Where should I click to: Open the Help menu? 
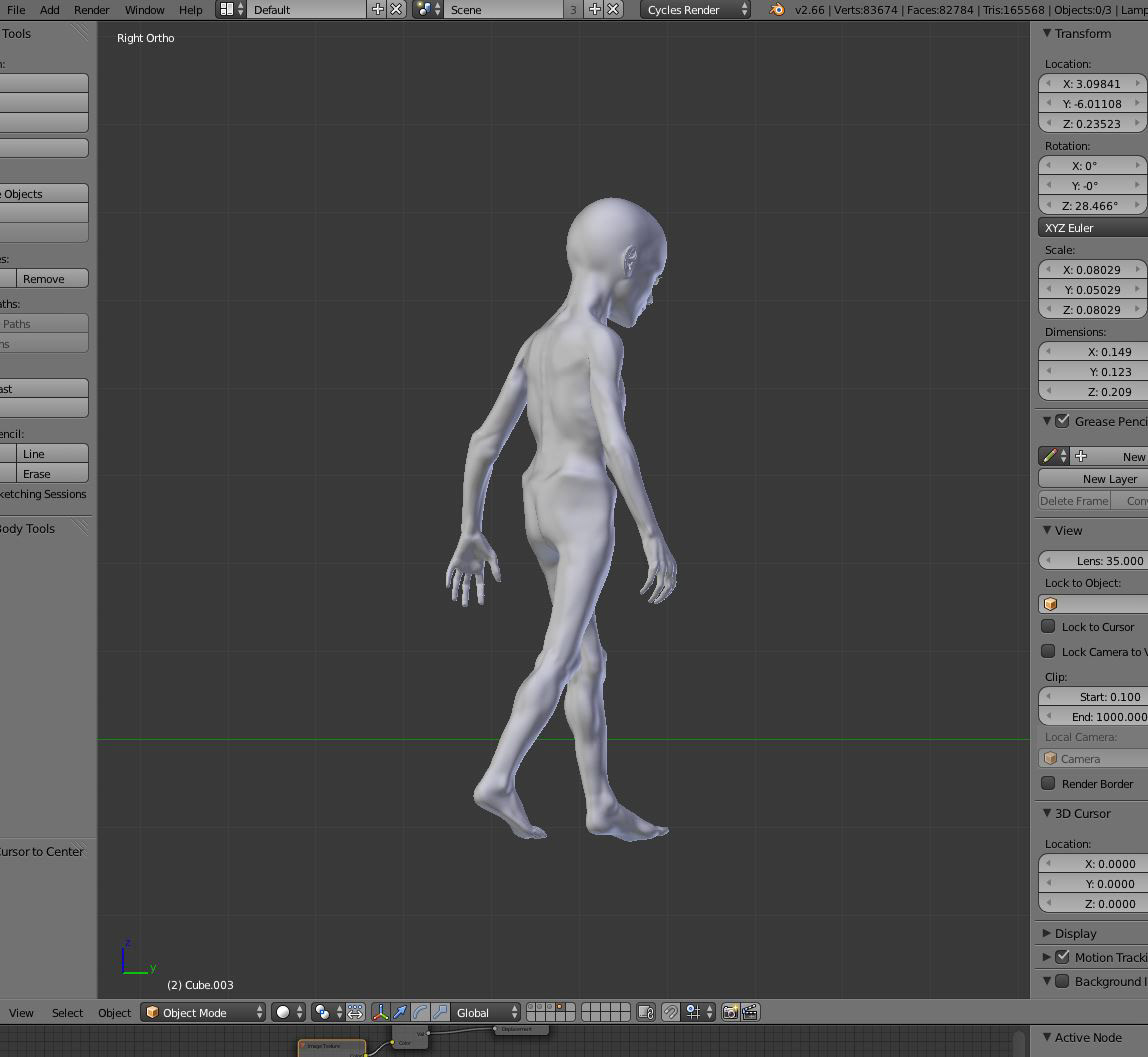(190, 10)
